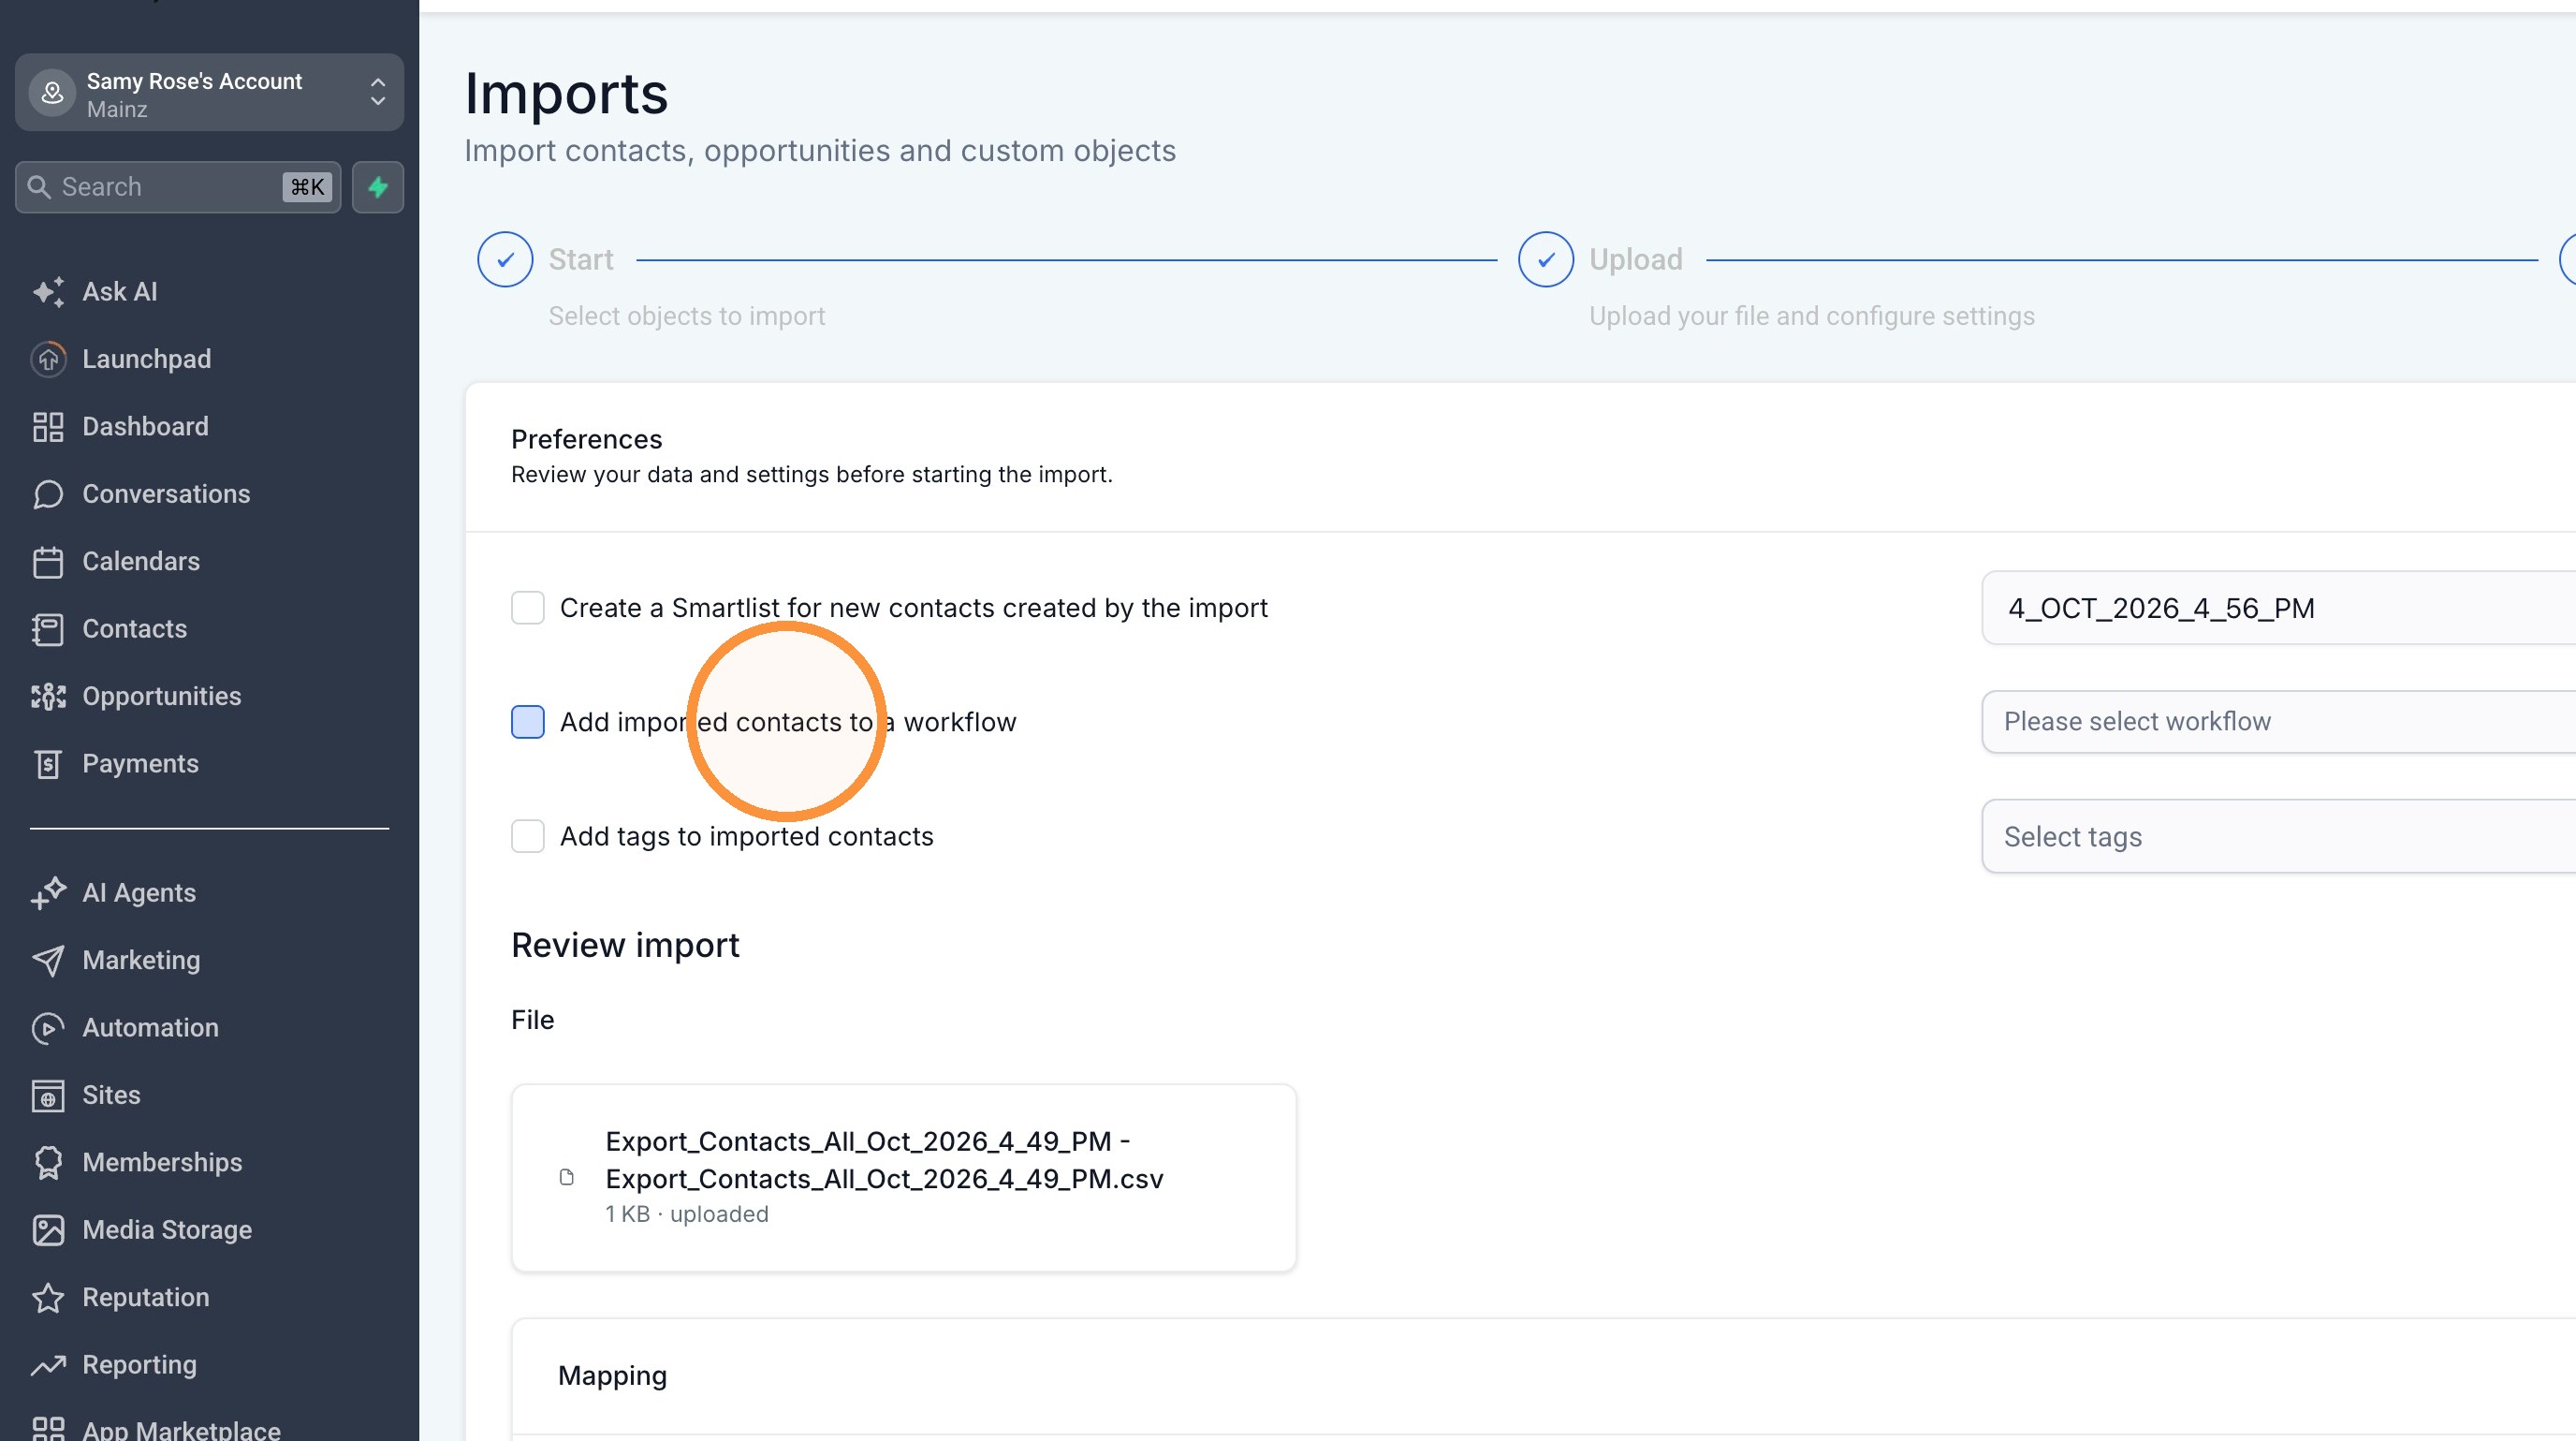This screenshot has height=1441, width=2576.
Task: Open the Memberships badge icon
Action: coord(48,1162)
